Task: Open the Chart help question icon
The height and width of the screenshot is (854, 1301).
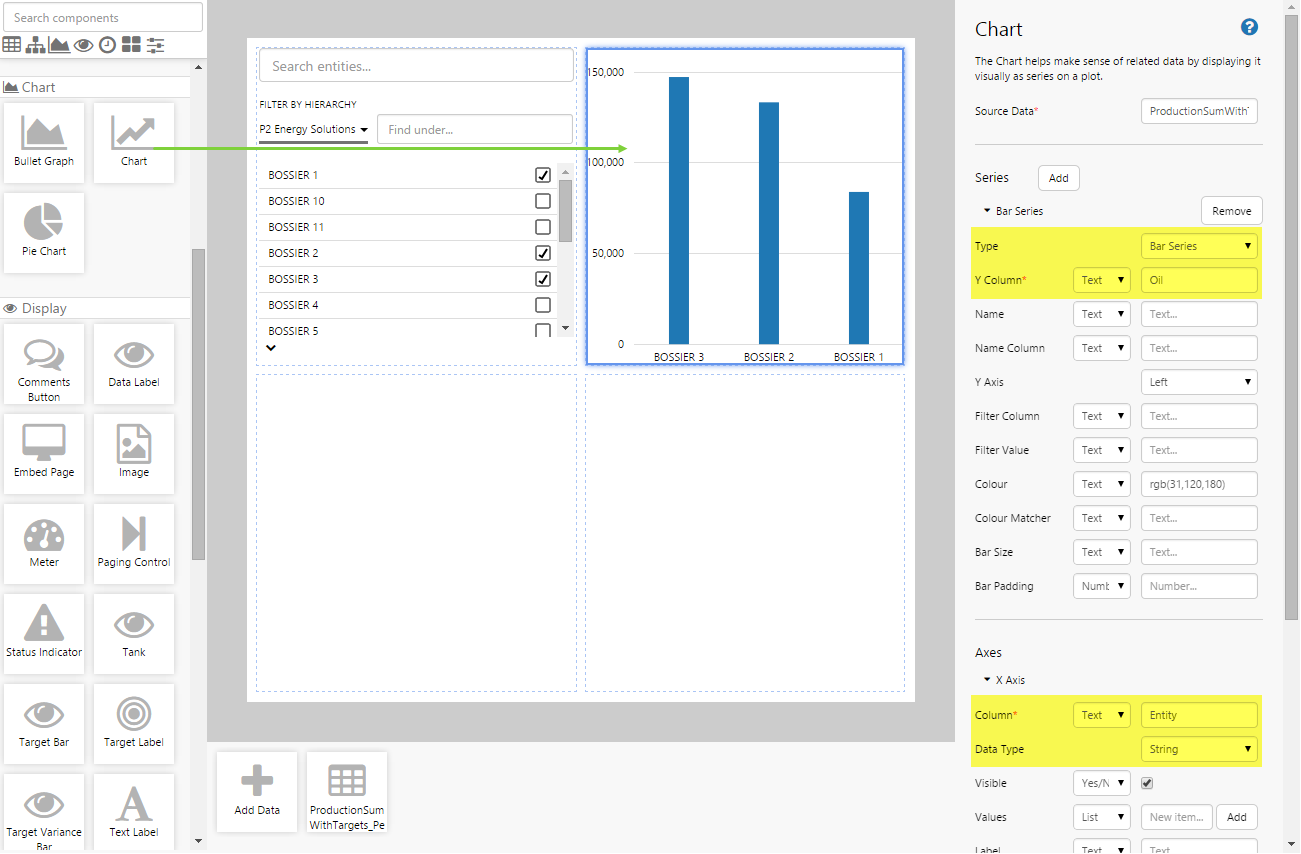Action: pyautogui.click(x=1249, y=28)
